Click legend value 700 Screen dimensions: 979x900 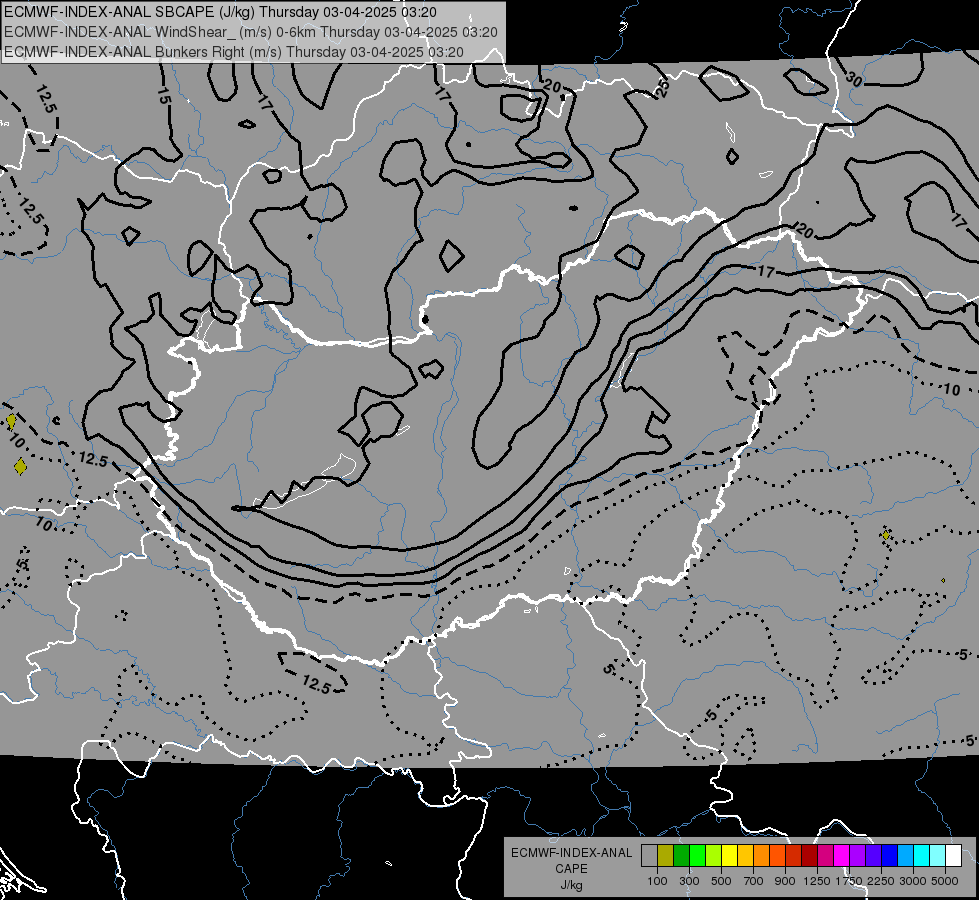754,881
